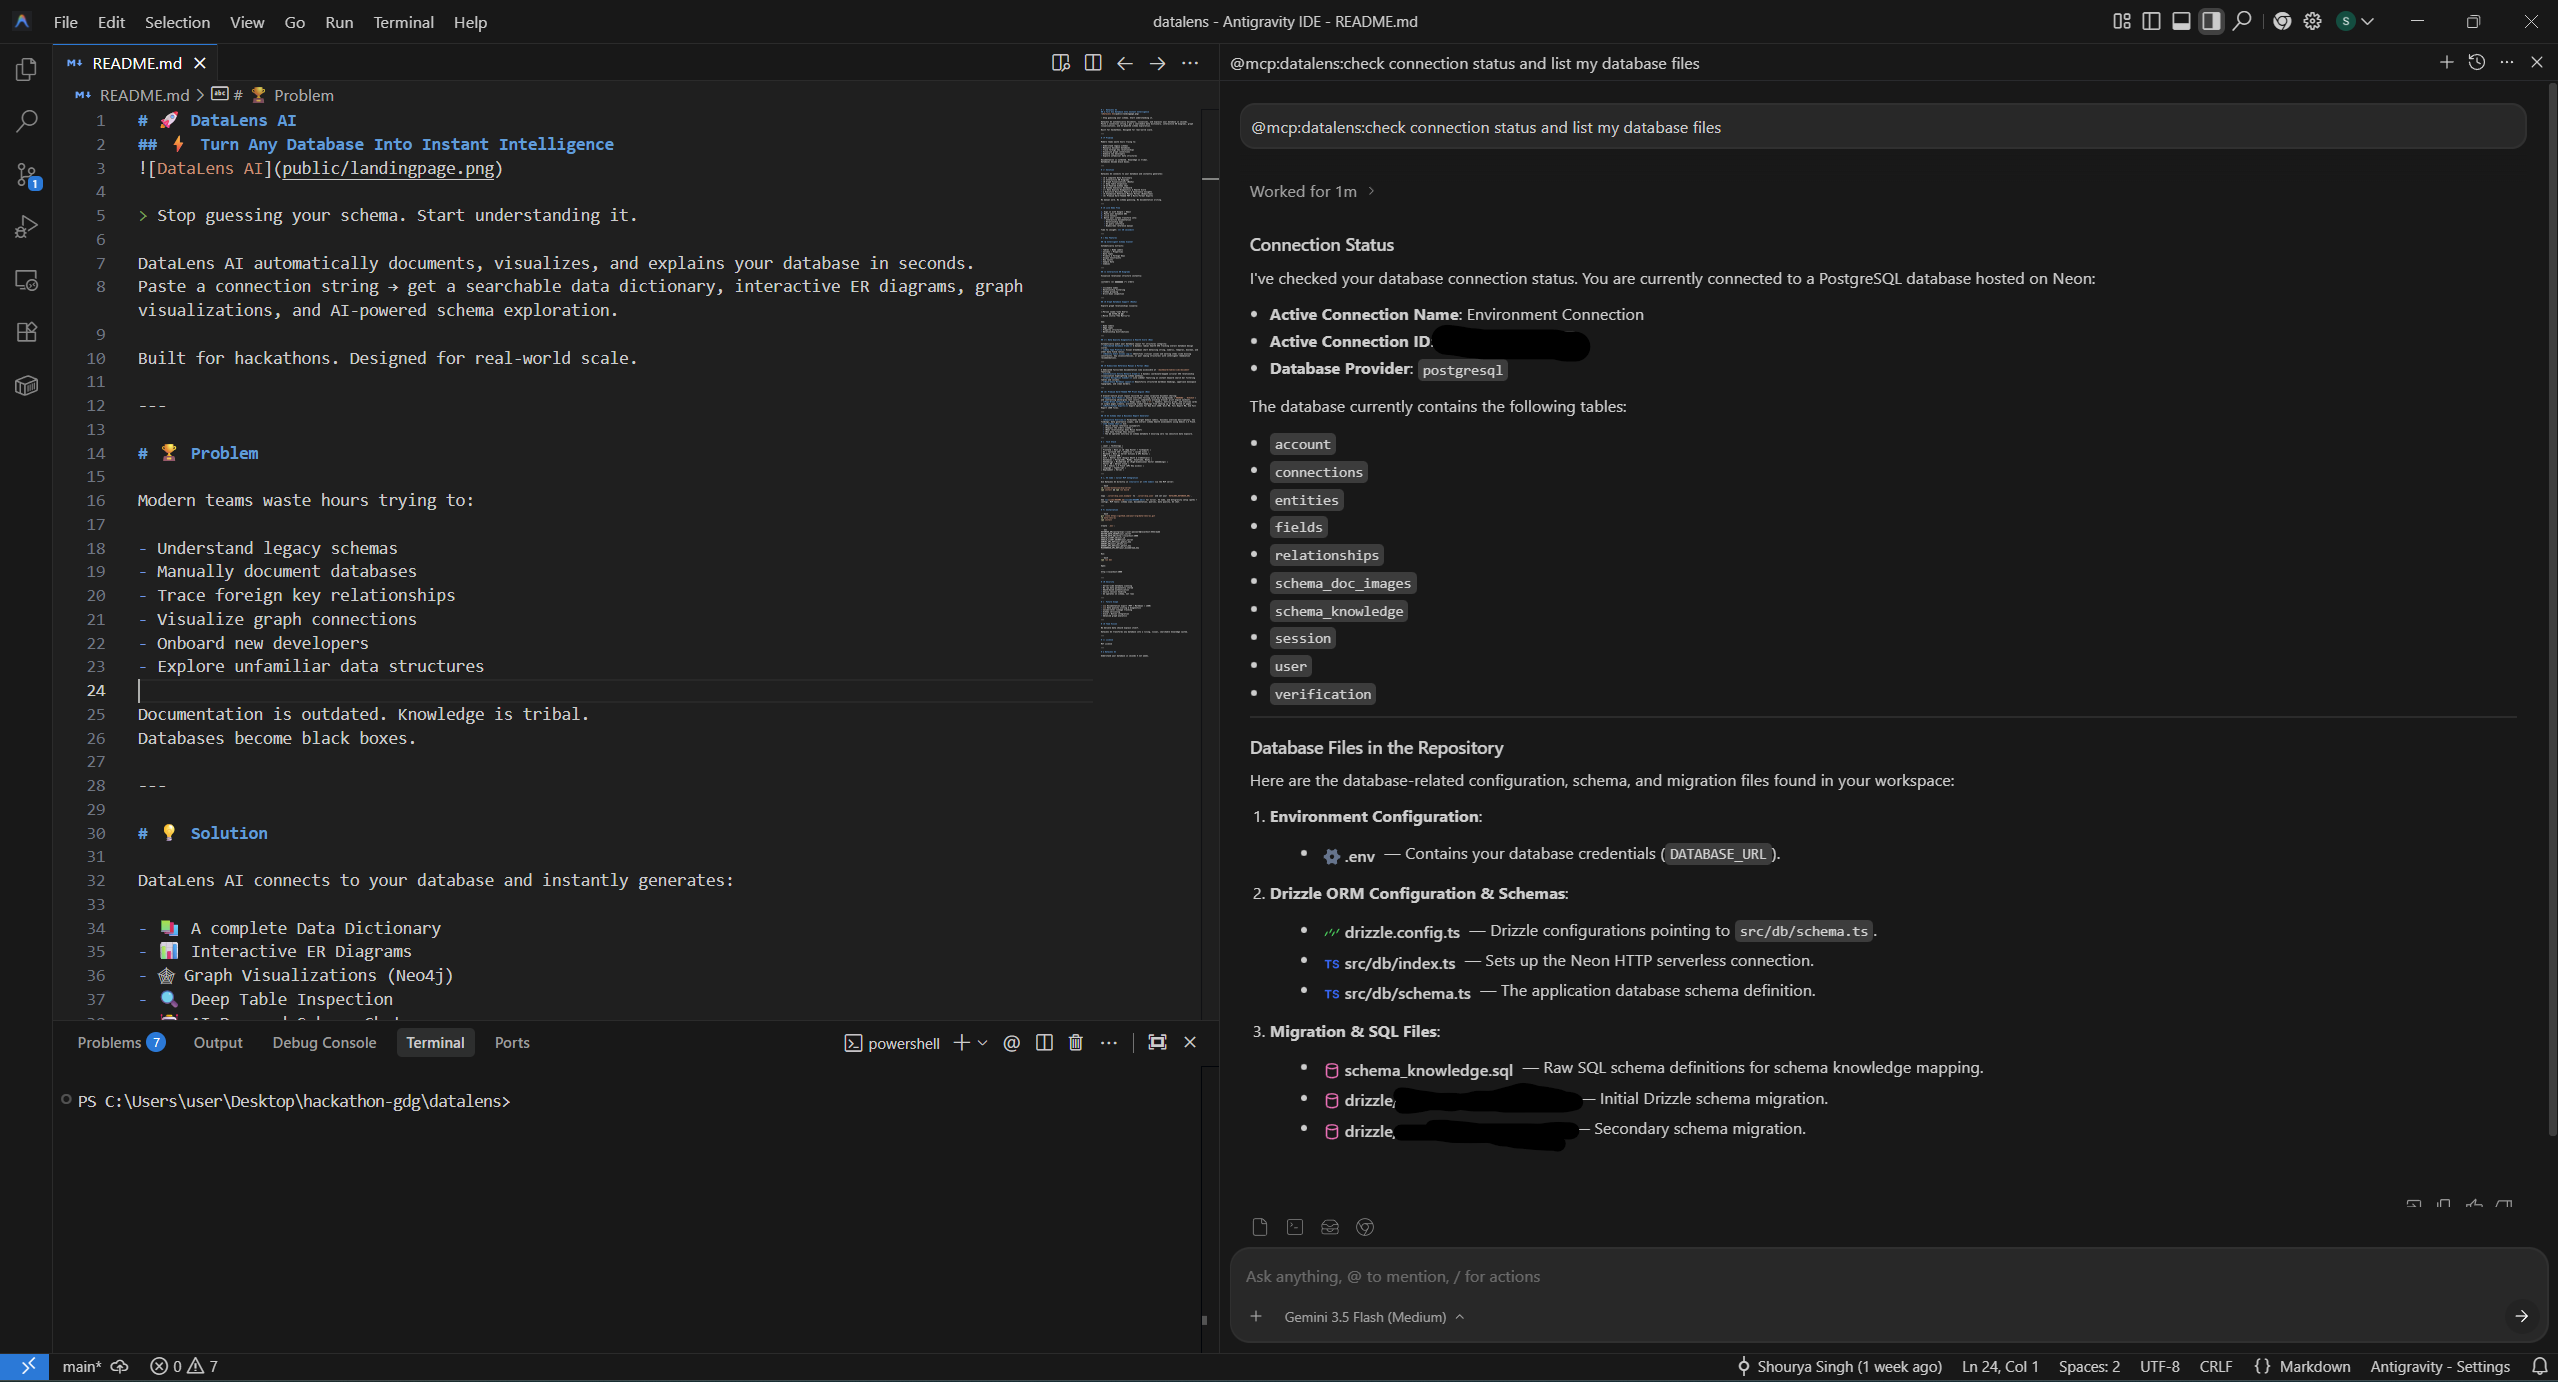Switch to the Ports tab
This screenshot has height=1382, width=2558.
pyautogui.click(x=512, y=1042)
